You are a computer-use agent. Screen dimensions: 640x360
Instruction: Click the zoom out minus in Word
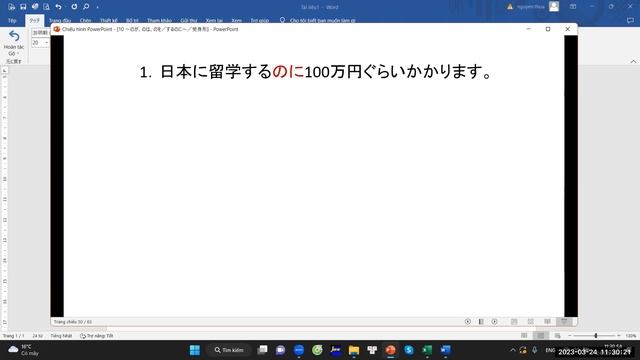point(570,336)
